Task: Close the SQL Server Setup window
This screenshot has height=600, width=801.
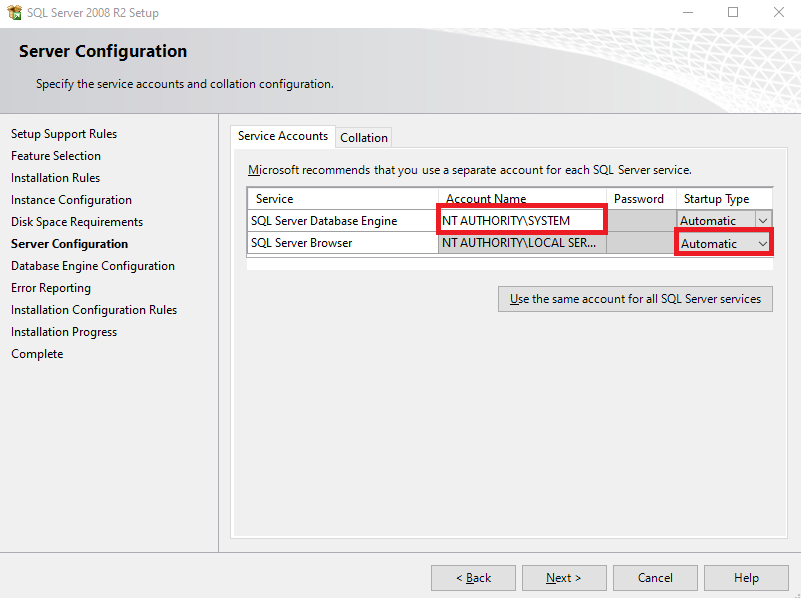Action: pyautogui.click(x=779, y=12)
